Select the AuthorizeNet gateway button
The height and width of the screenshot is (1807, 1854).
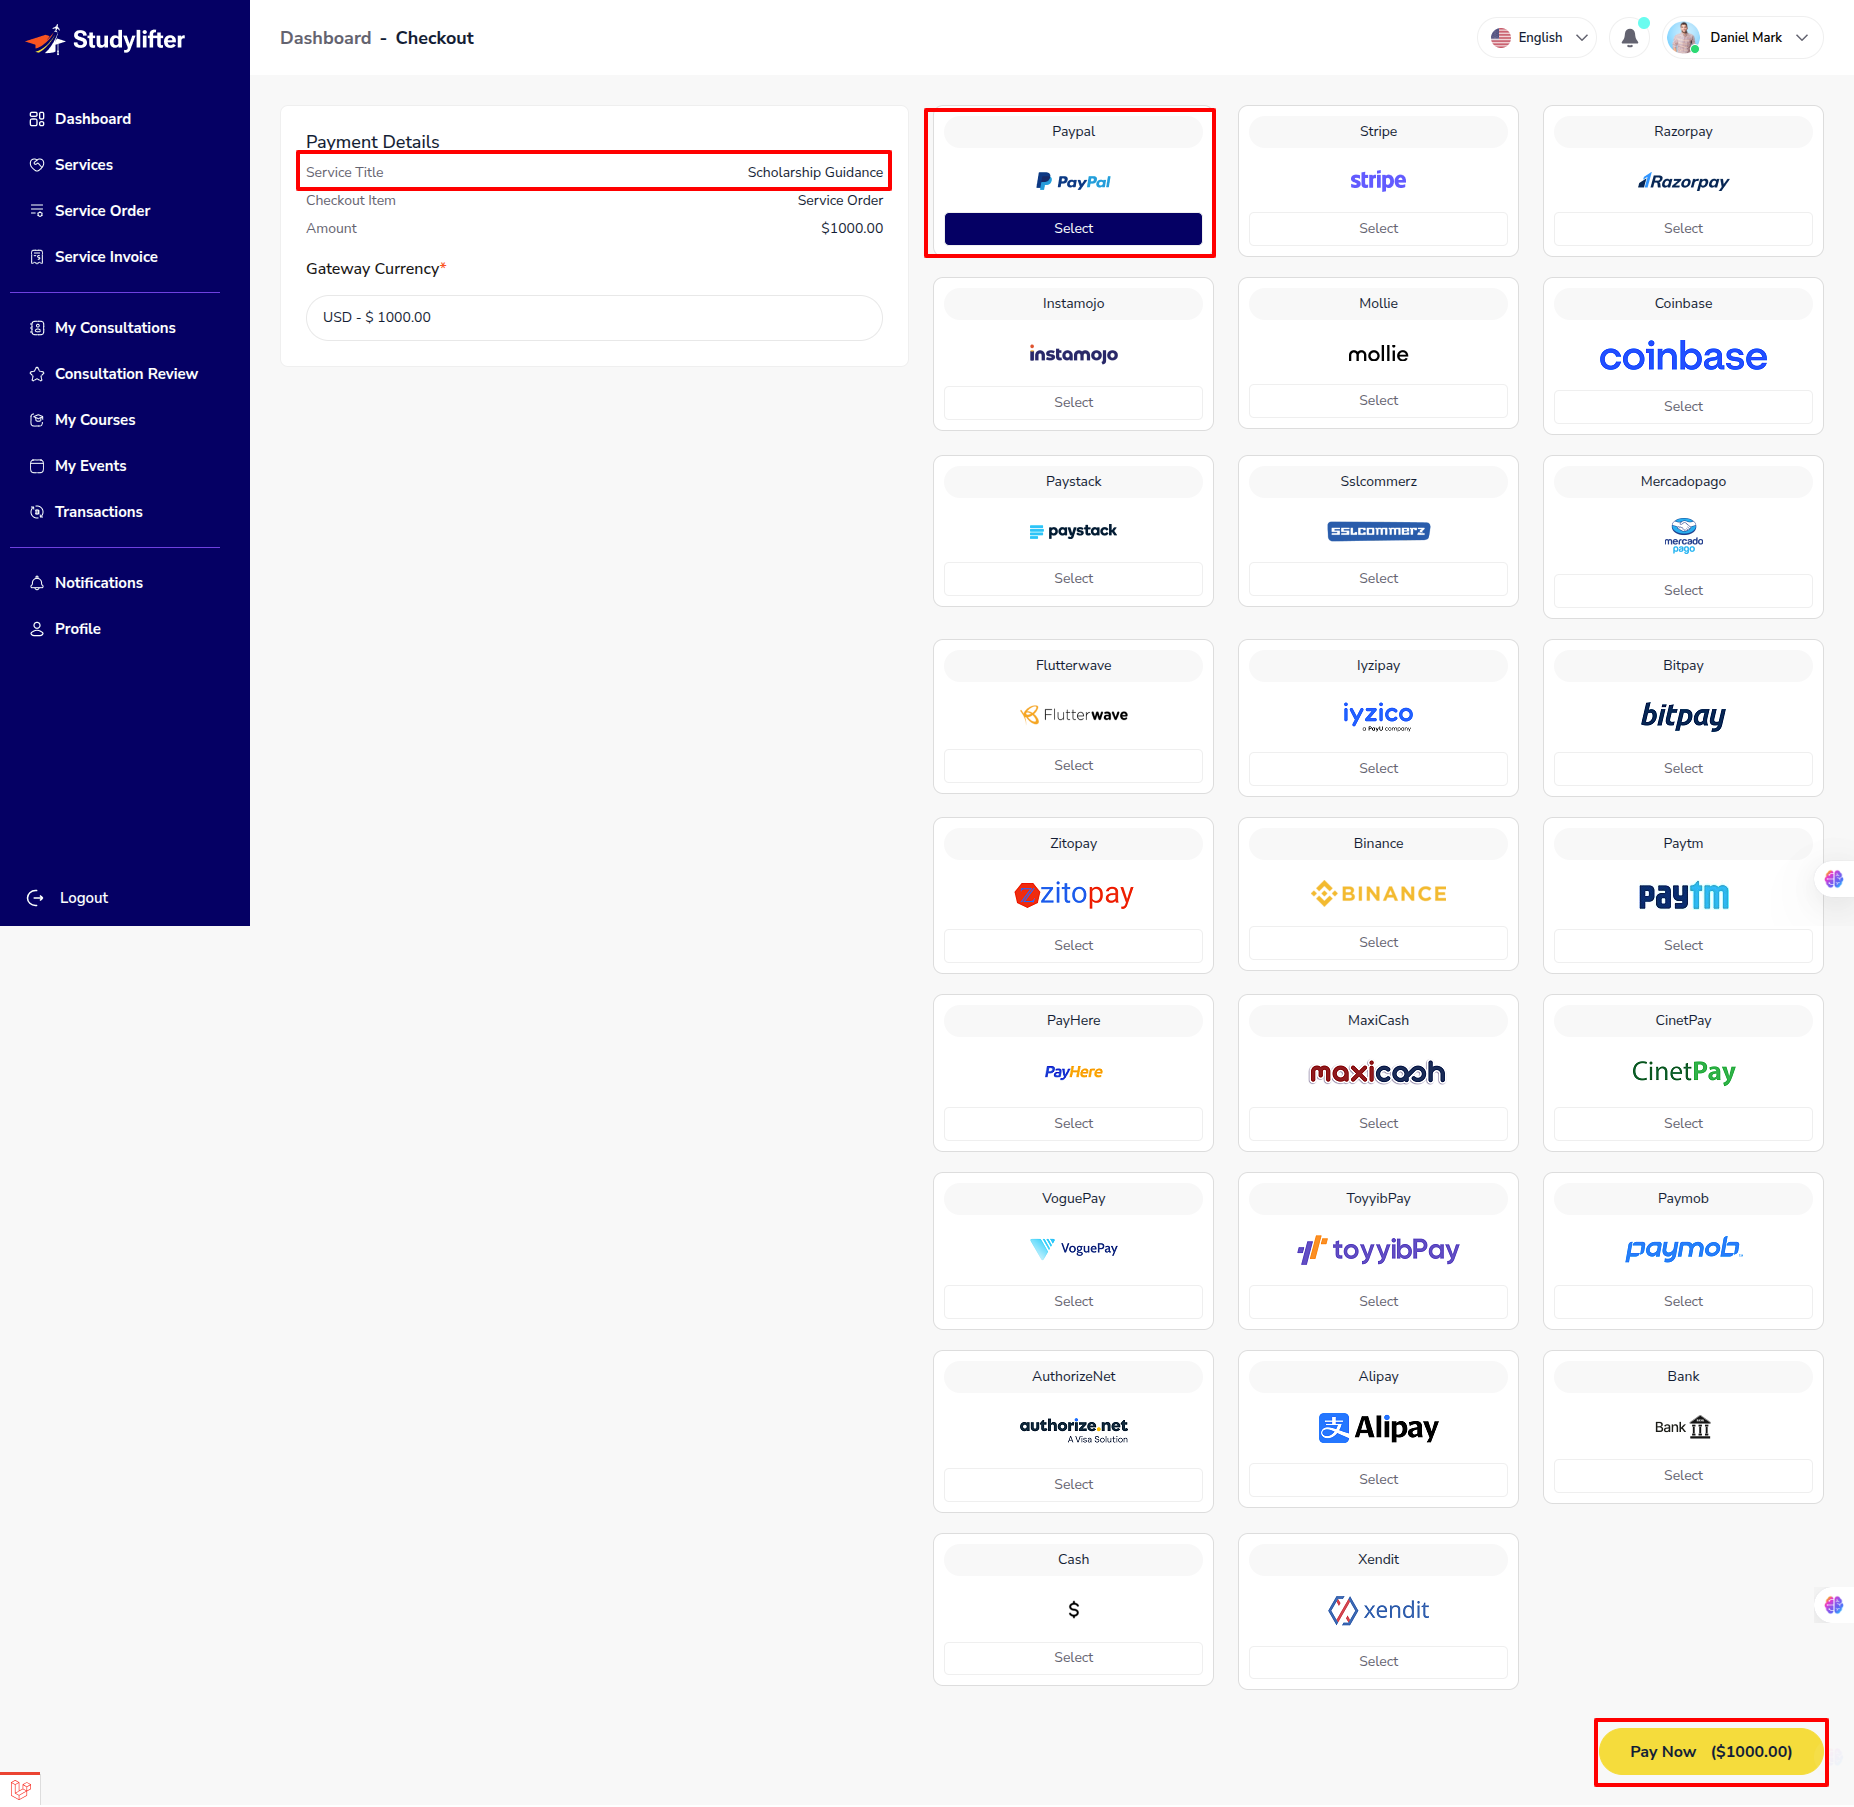[1073, 1485]
